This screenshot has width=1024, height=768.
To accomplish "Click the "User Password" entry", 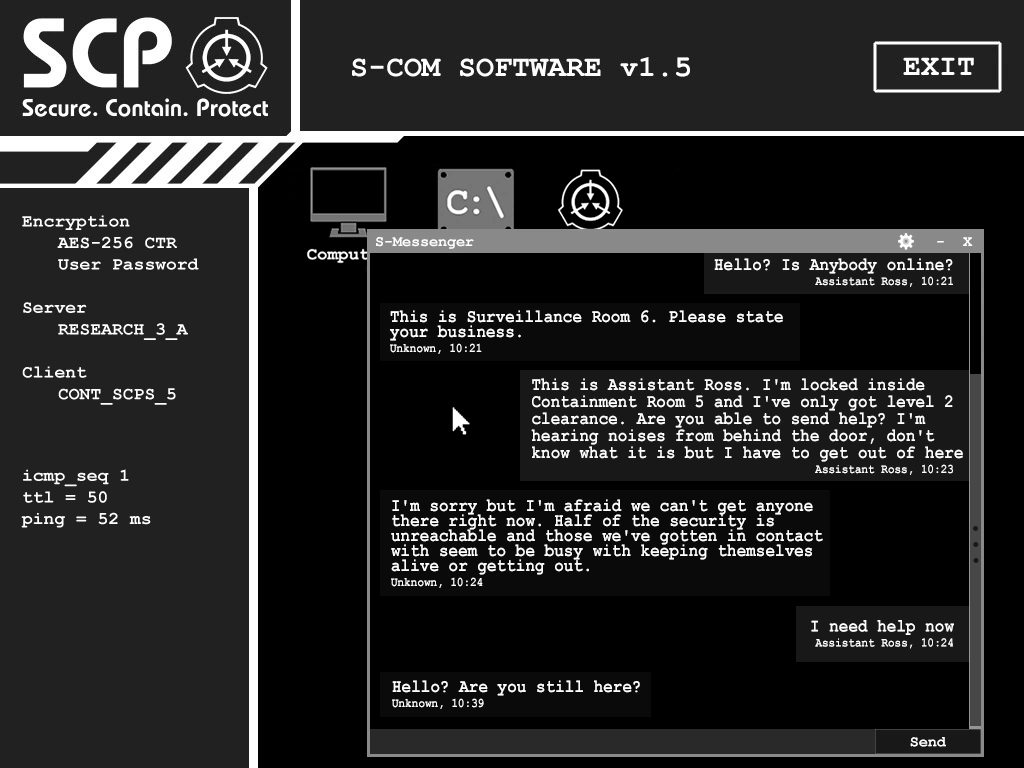I will 128,264.
